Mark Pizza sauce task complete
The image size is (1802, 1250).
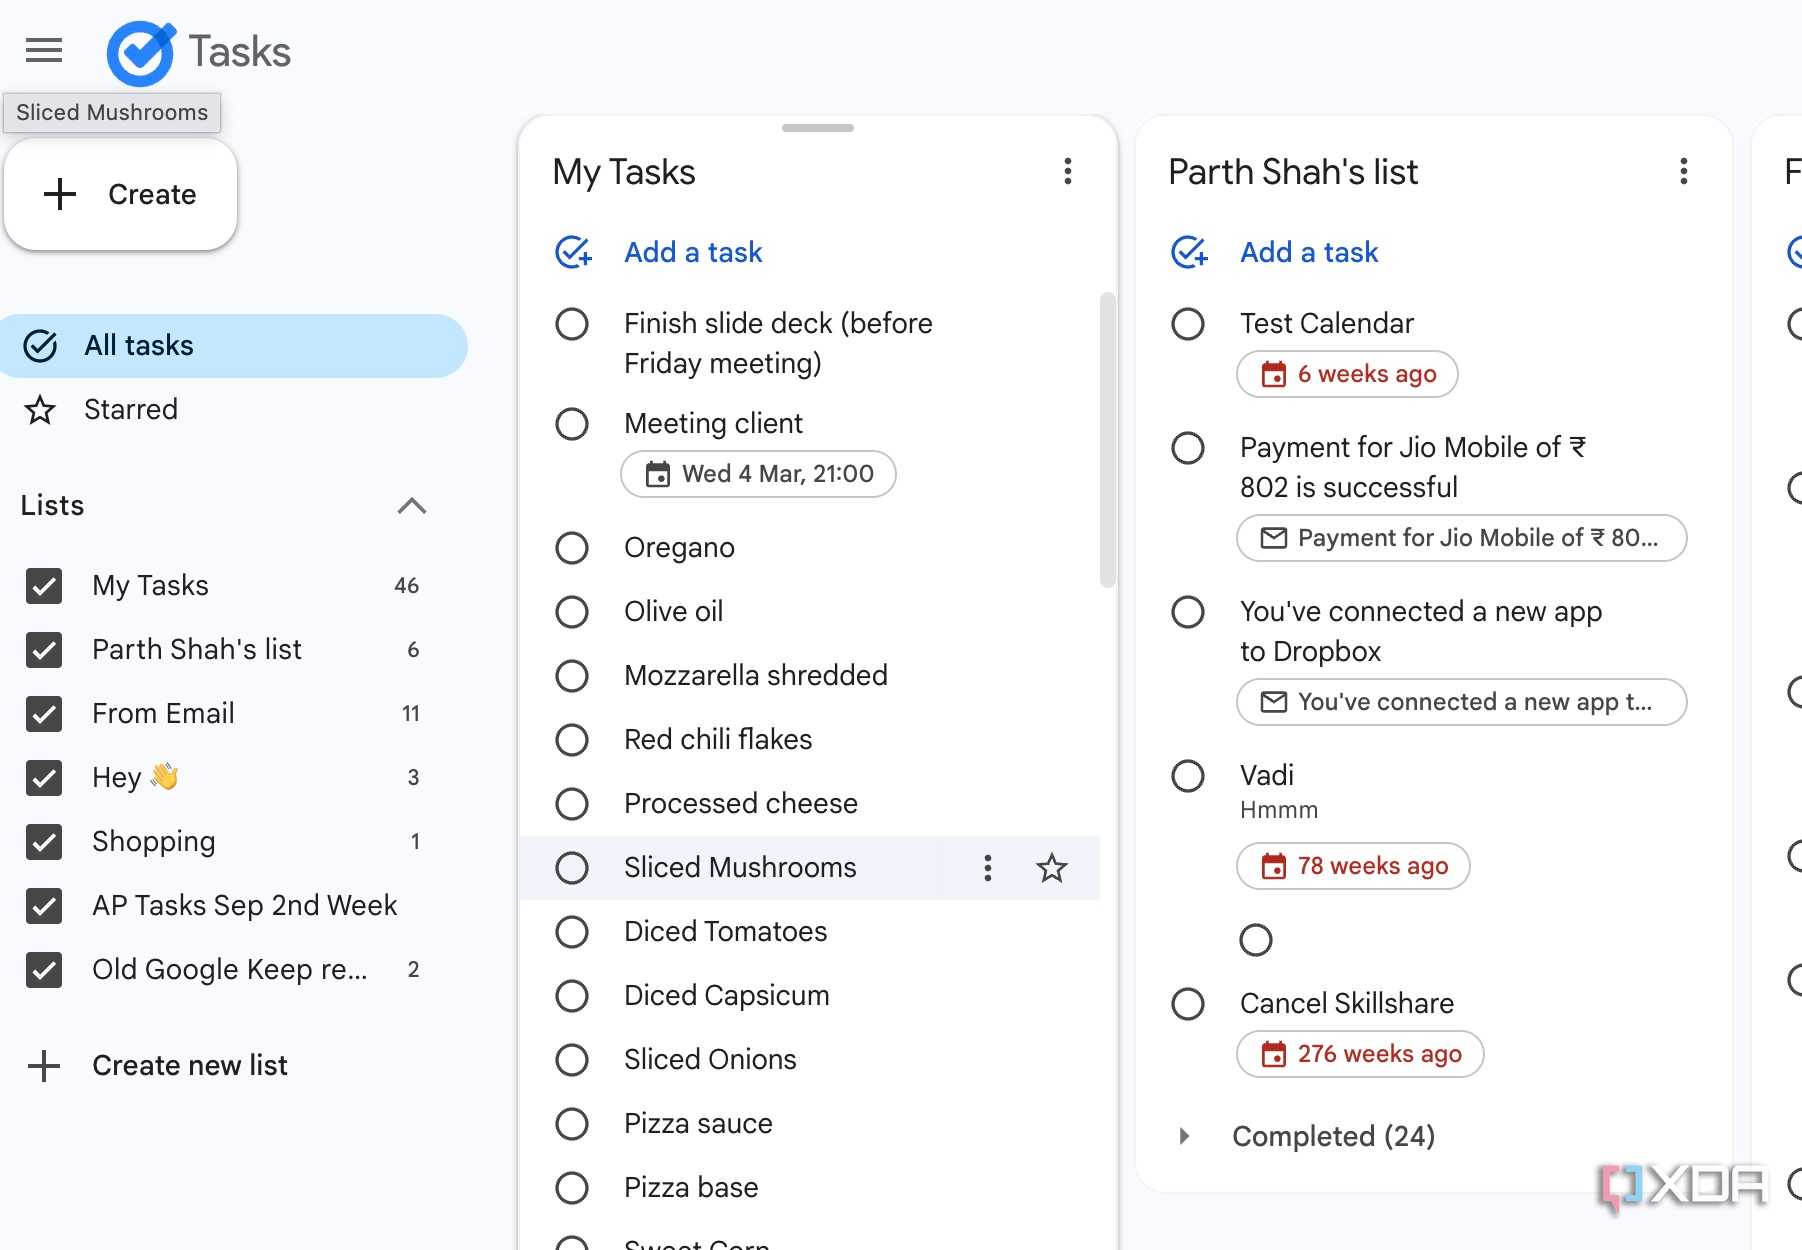point(572,1124)
